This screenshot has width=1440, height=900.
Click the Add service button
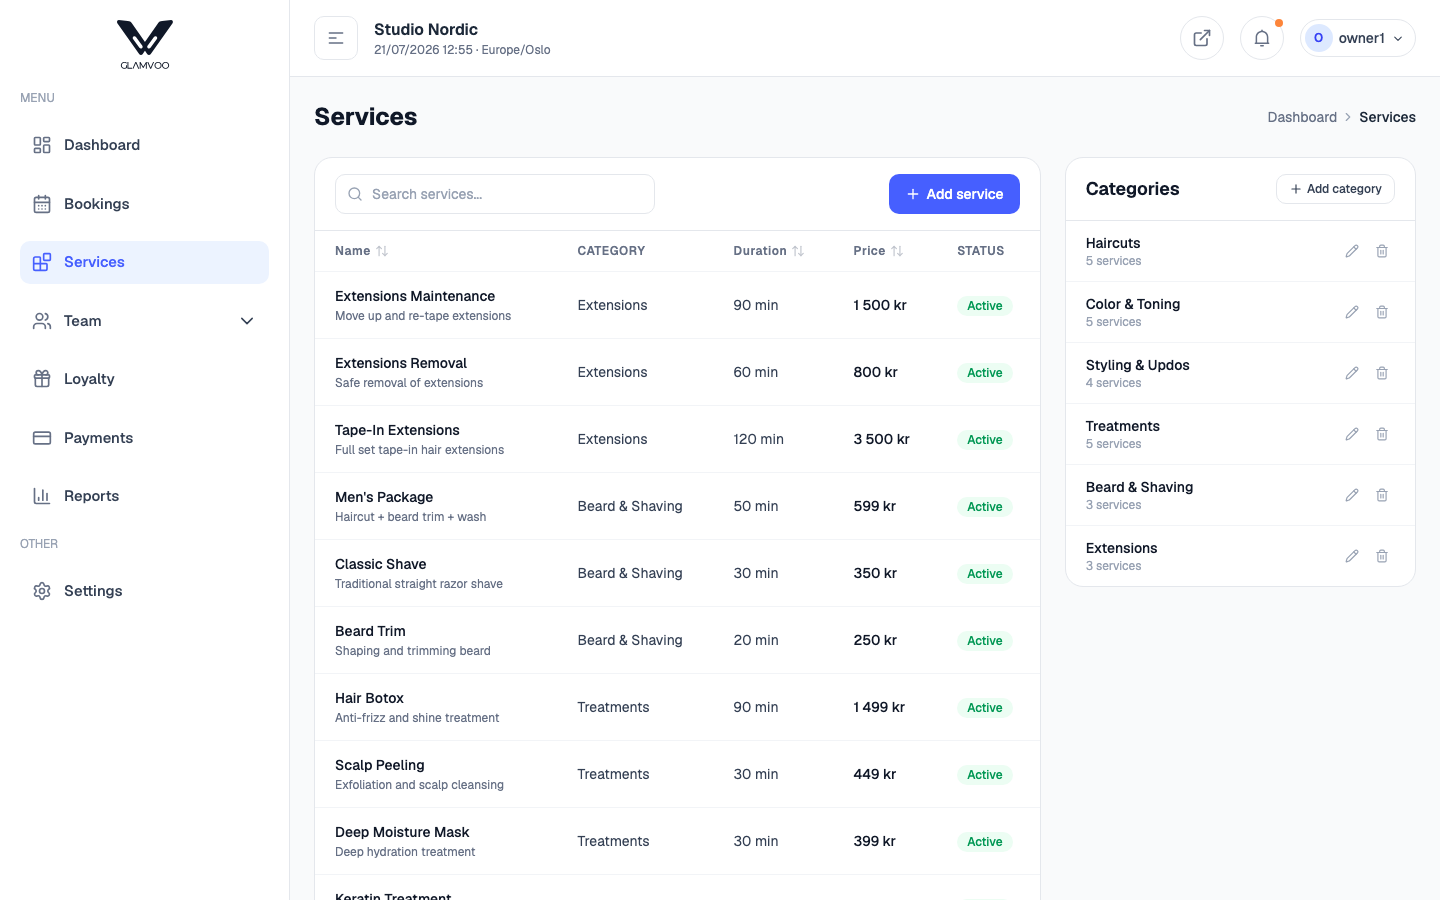click(x=954, y=194)
